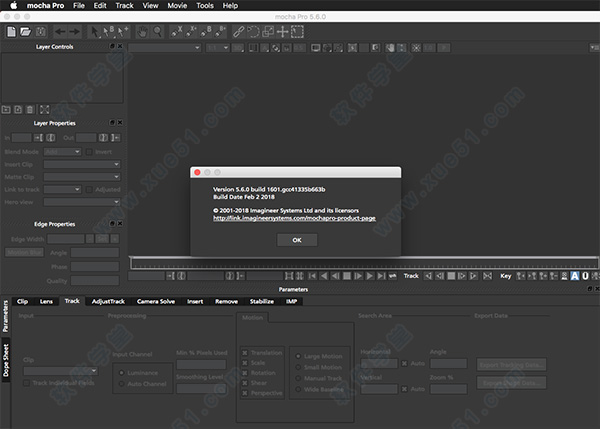Click the timeline scrub bar
This screenshot has height=429, width=600.
pos(365,263)
